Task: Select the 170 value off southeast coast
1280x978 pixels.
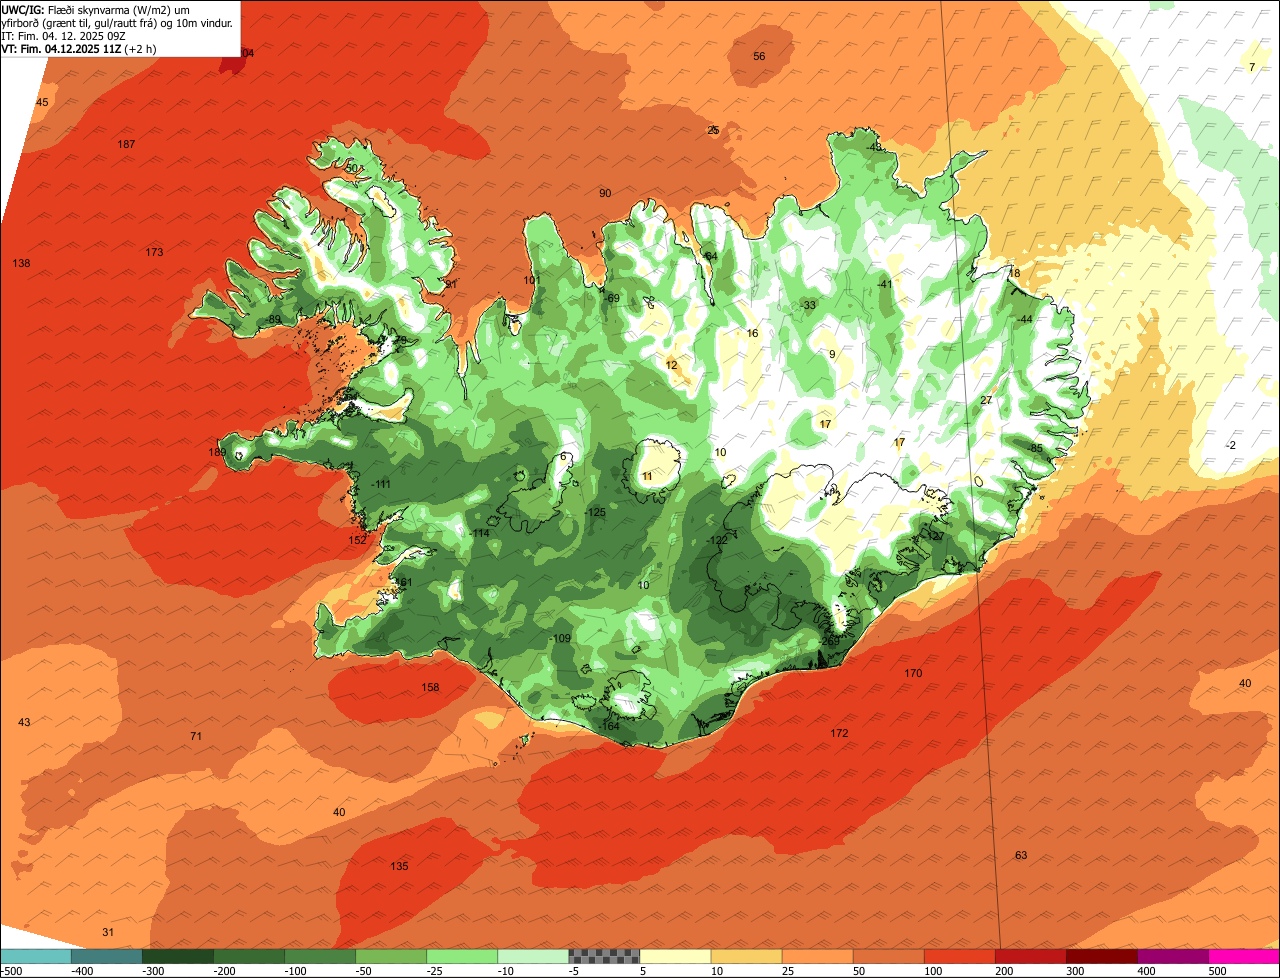Action: click(913, 673)
